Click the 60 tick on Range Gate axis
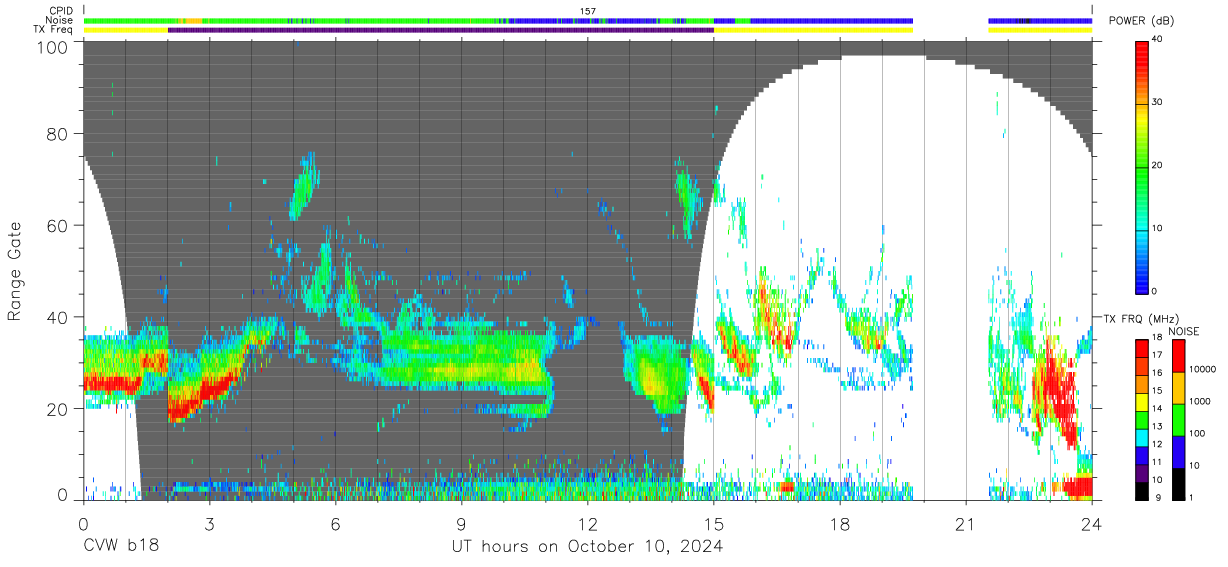 click(x=57, y=225)
